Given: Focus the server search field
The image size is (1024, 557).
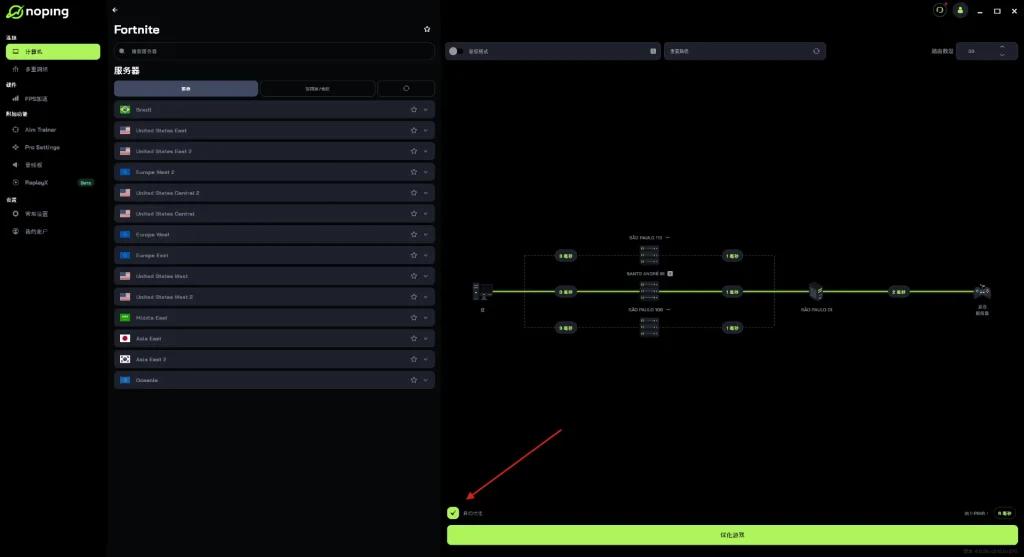Looking at the screenshot, I should point(274,51).
